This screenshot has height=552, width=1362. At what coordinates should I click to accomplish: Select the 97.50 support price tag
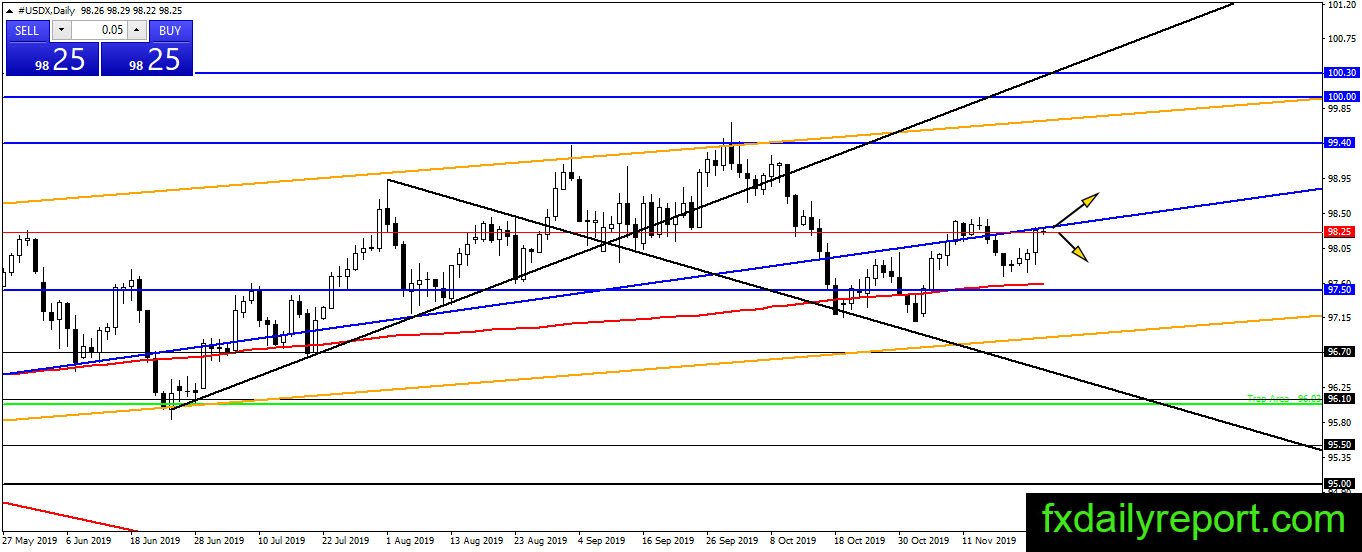click(x=1339, y=289)
